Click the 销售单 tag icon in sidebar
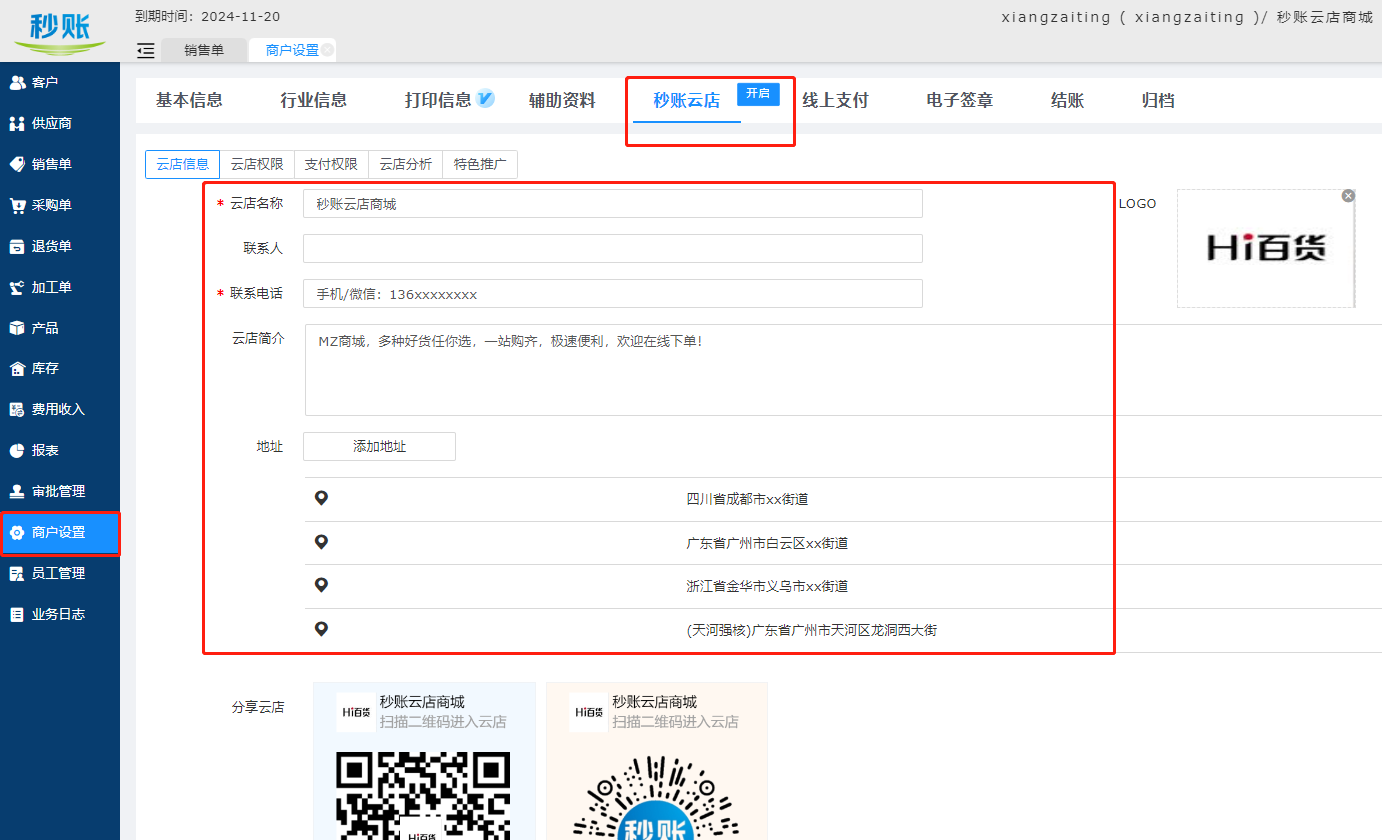The image size is (1382, 840). (x=17, y=164)
